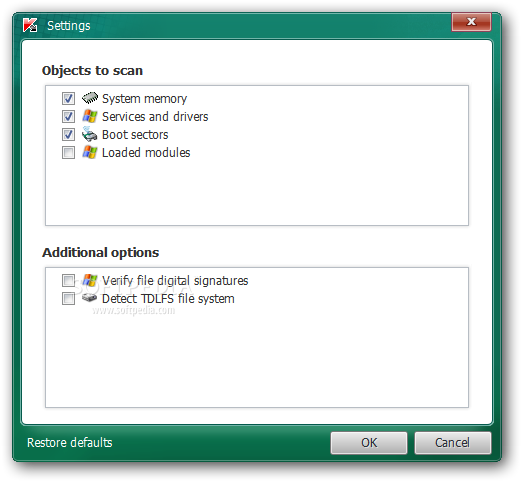The width and height of the screenshot is (522, 482).
Task: Confirm the settings with the OK button
Action: click(x=369, y=443)
